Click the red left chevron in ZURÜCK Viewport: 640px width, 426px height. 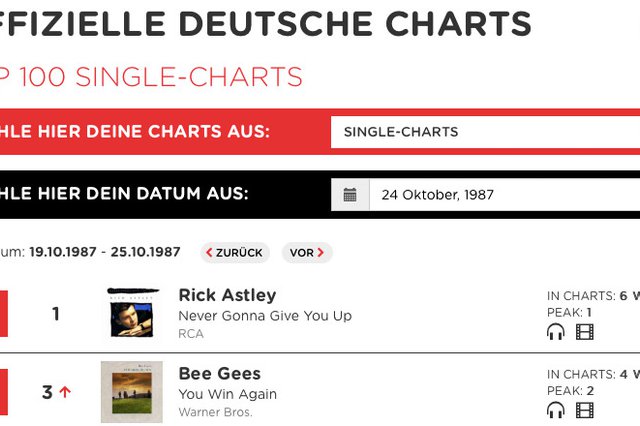click(x=209, y=253)
